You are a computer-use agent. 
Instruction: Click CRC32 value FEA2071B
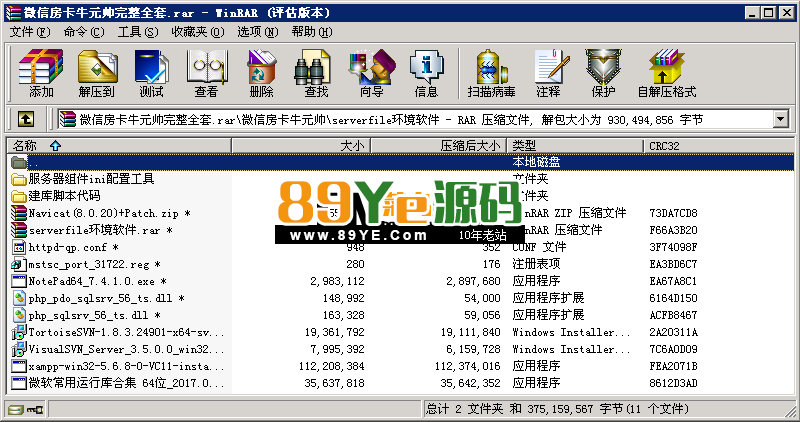click(673, 366)
